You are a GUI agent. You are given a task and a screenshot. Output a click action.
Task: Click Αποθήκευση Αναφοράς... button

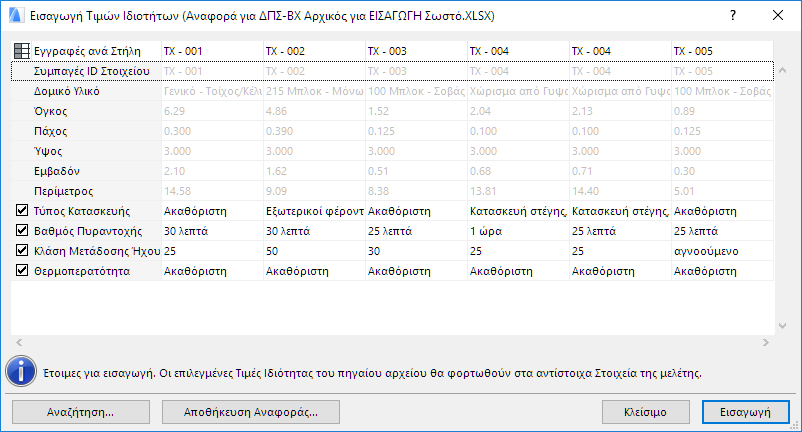click(x=251, y=412)
